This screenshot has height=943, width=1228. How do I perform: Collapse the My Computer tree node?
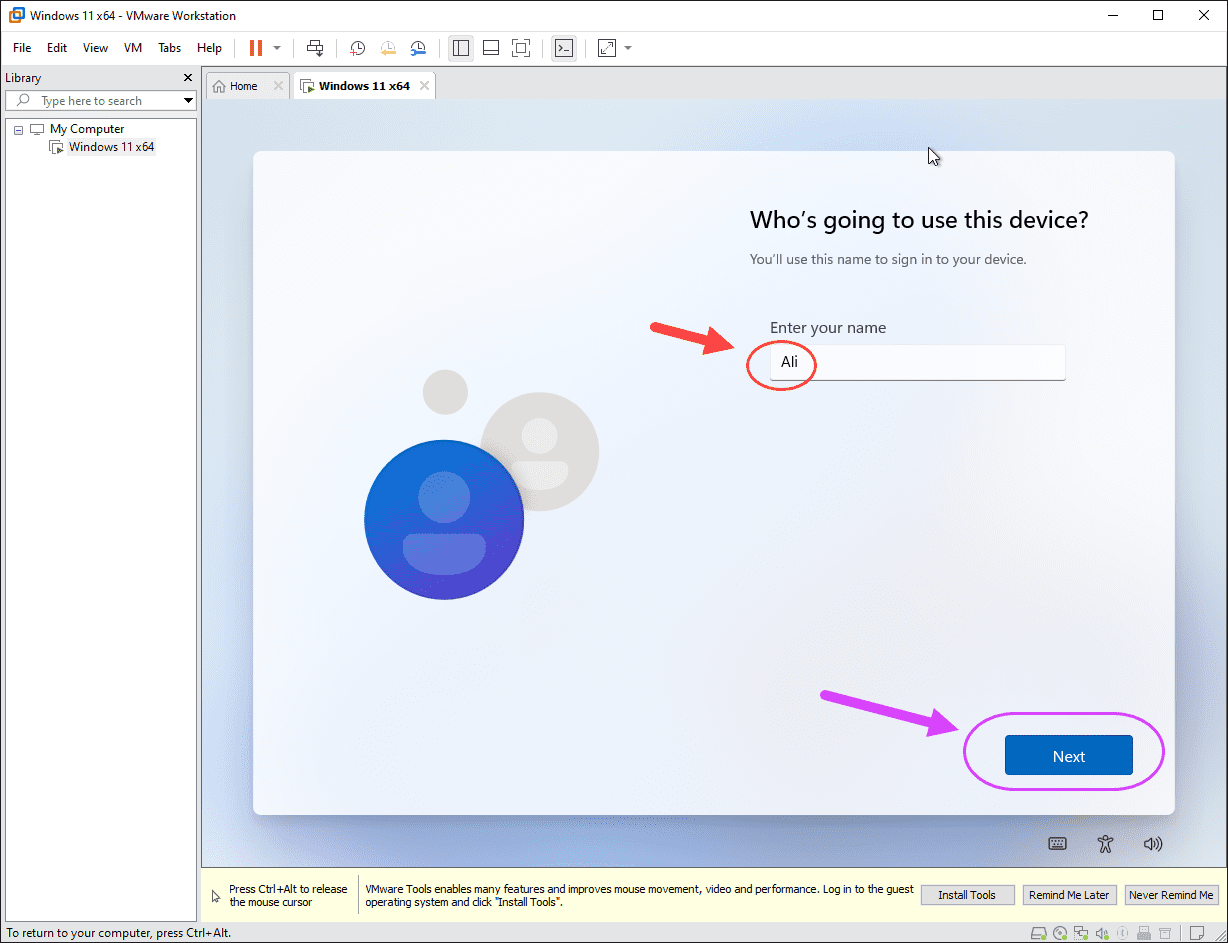pos(18,130)
